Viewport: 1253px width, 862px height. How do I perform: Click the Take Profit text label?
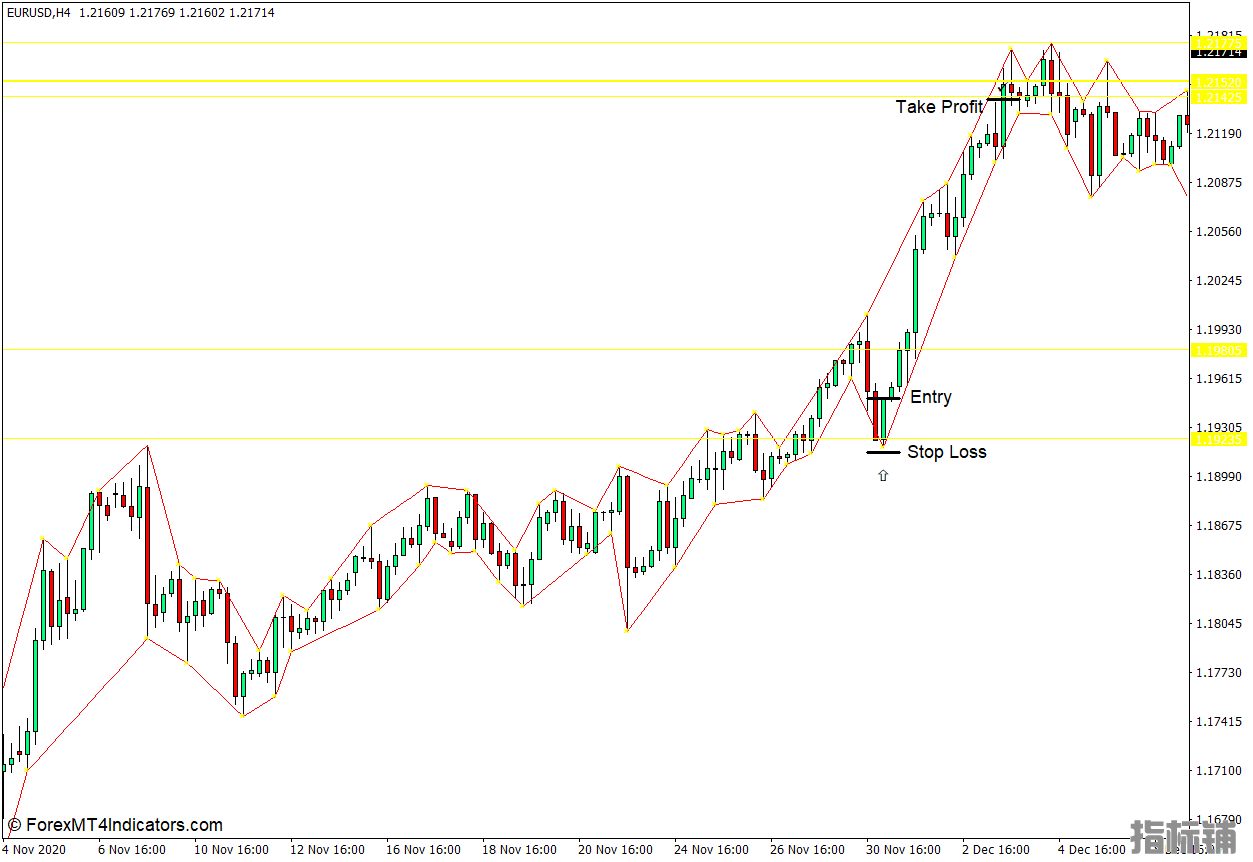tap(939, 107)
